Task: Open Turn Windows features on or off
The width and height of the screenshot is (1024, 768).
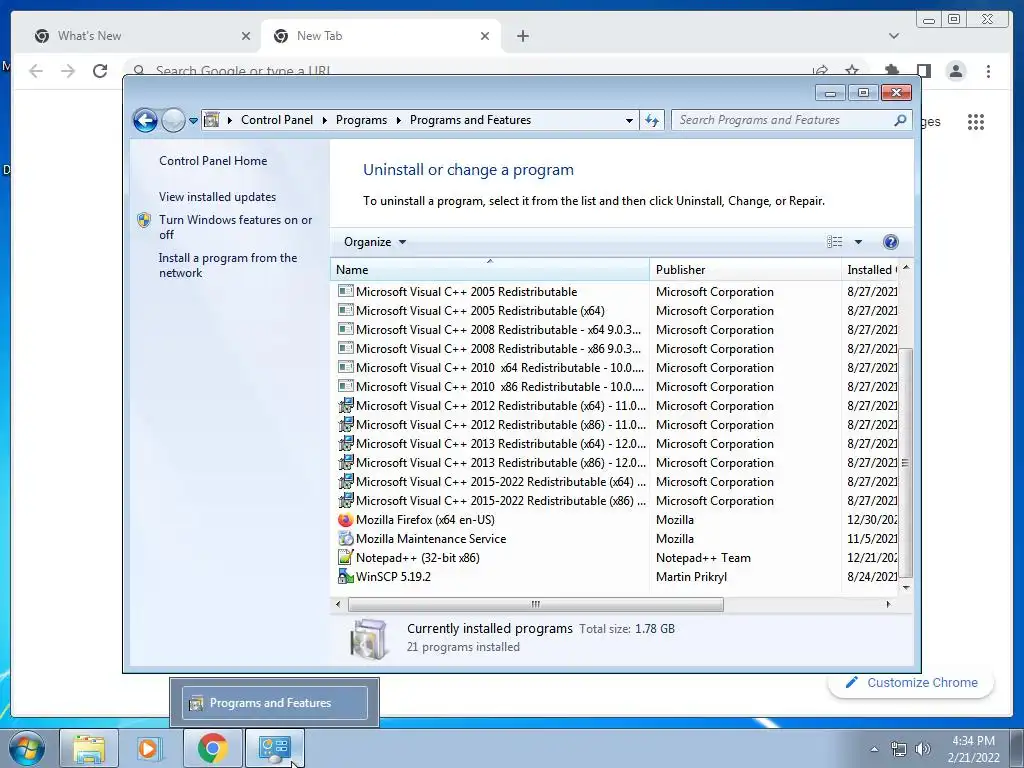Action: (x=235, y=227)
